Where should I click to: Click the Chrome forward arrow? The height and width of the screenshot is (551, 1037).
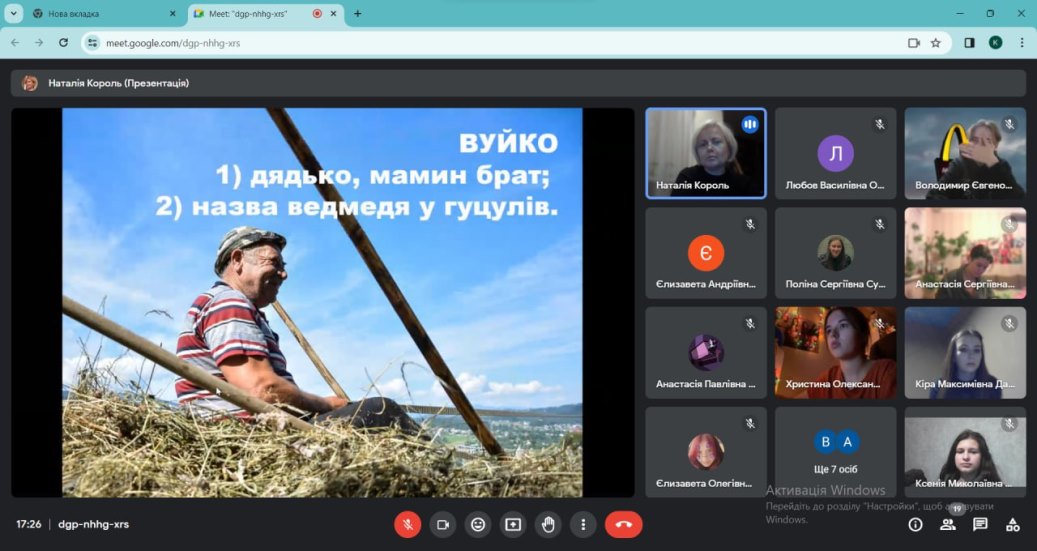pos(39,42)
